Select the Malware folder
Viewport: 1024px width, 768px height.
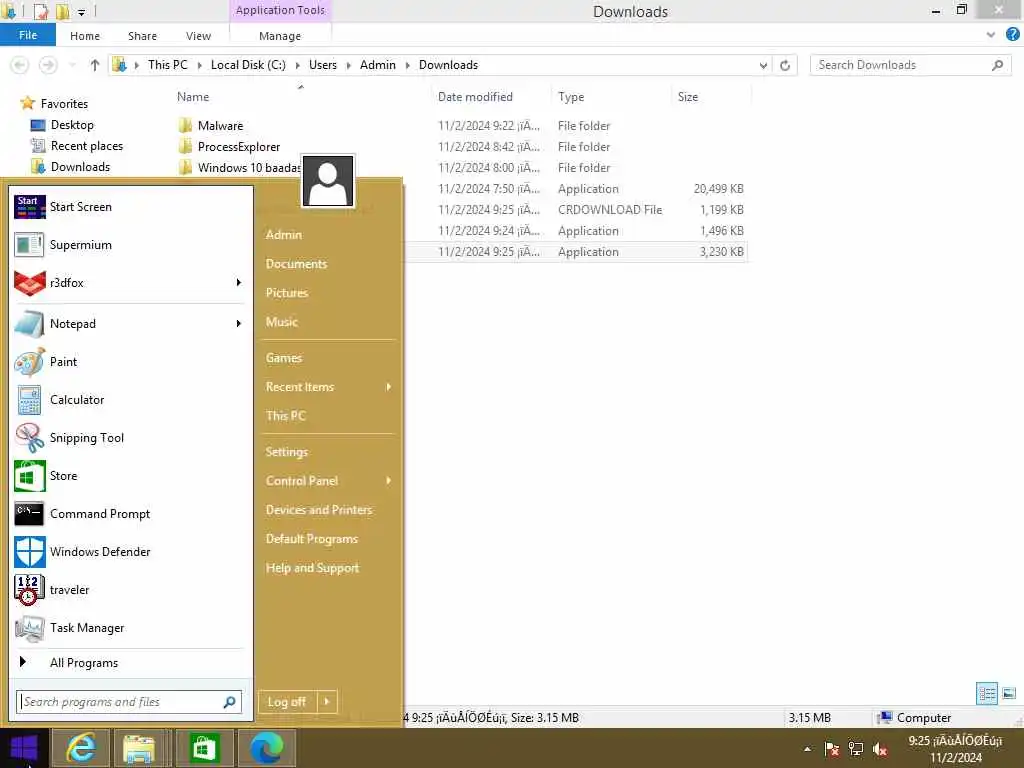pyautogui.click(x=221, y=126)
